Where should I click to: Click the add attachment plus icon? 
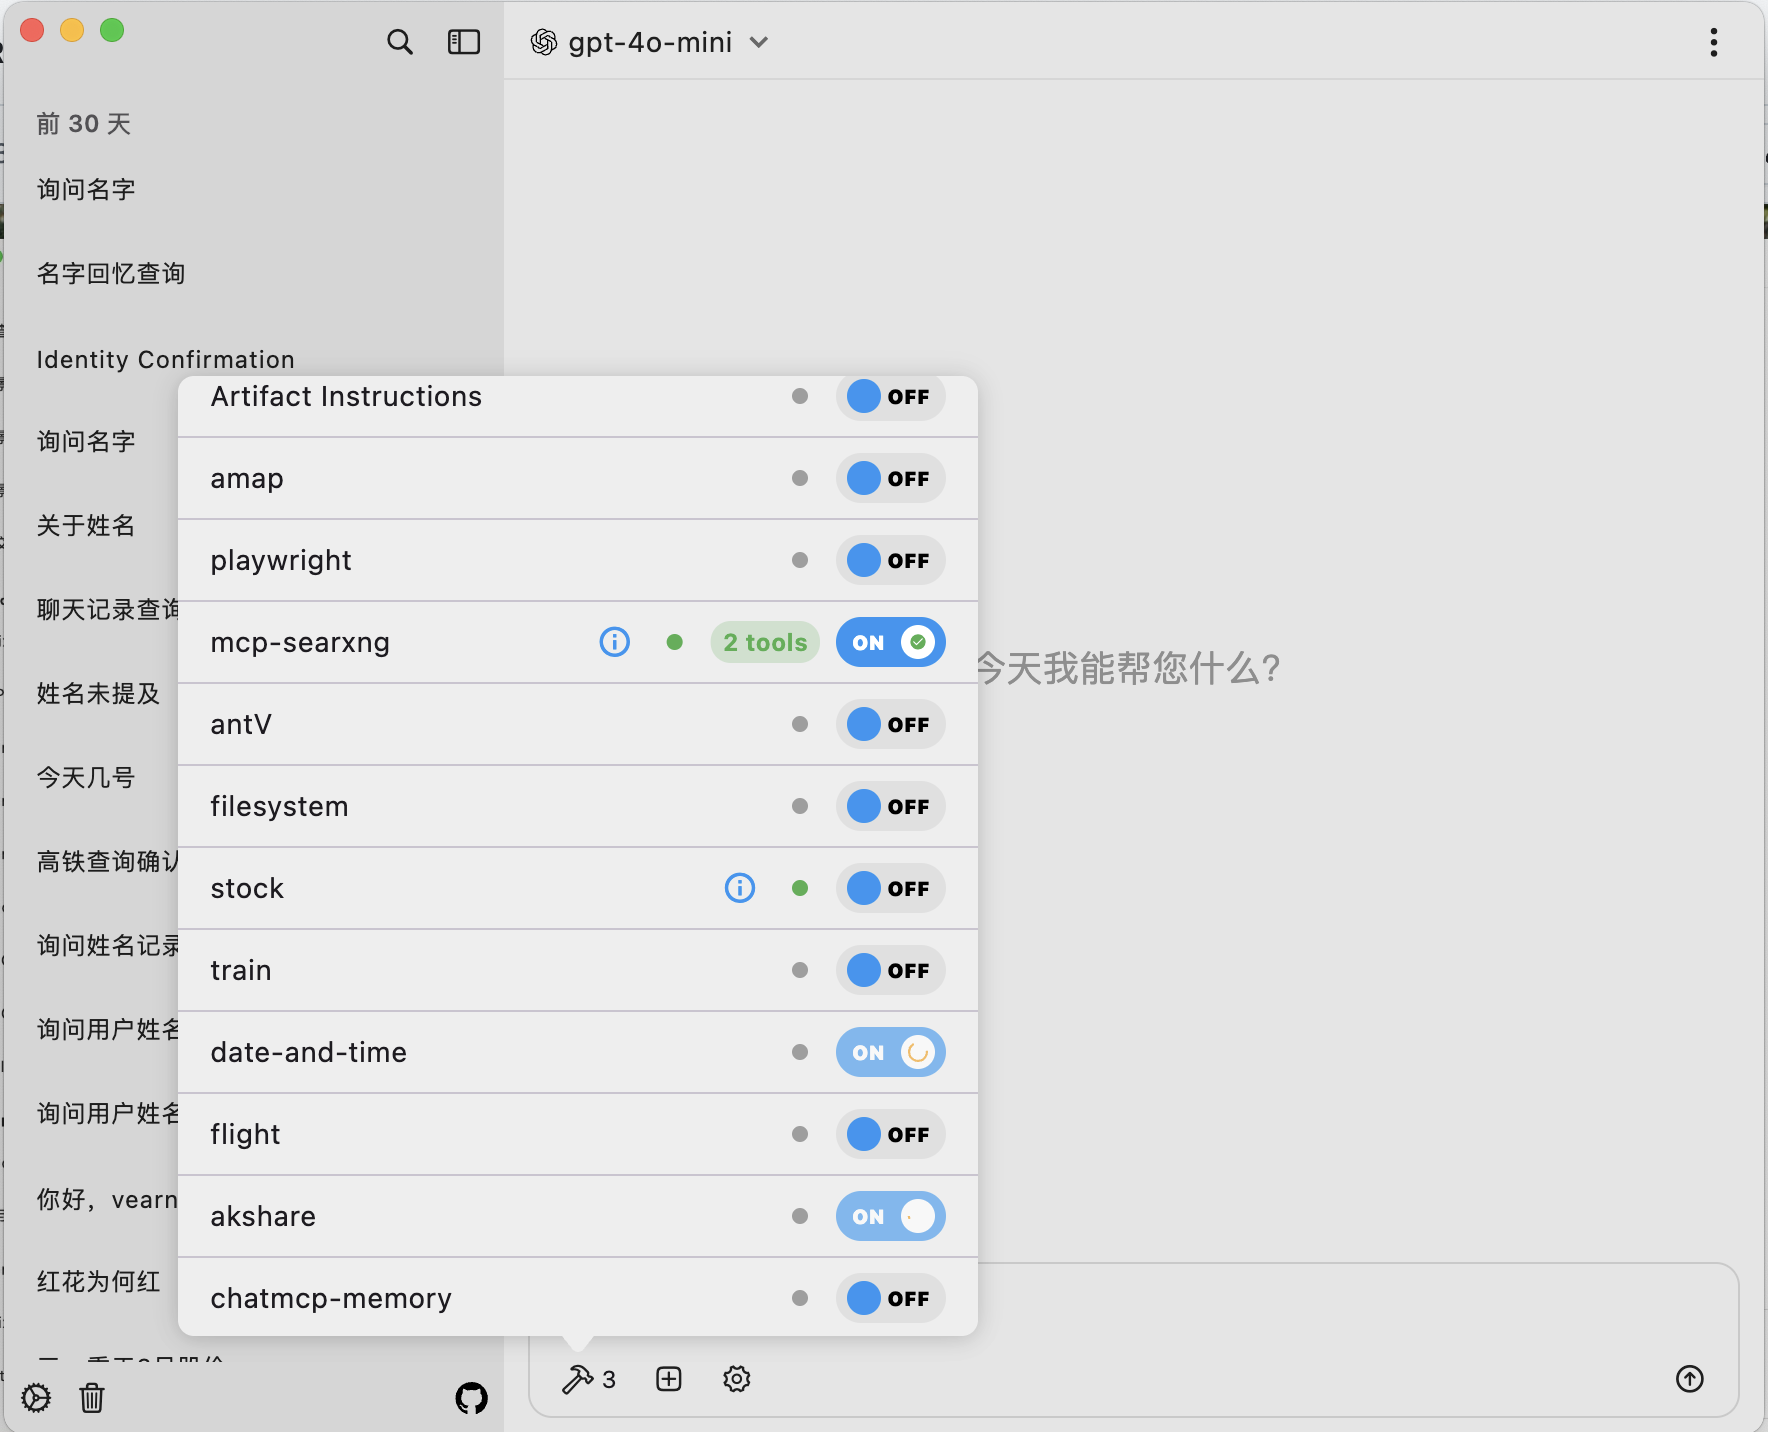[x=669, y=1379]
